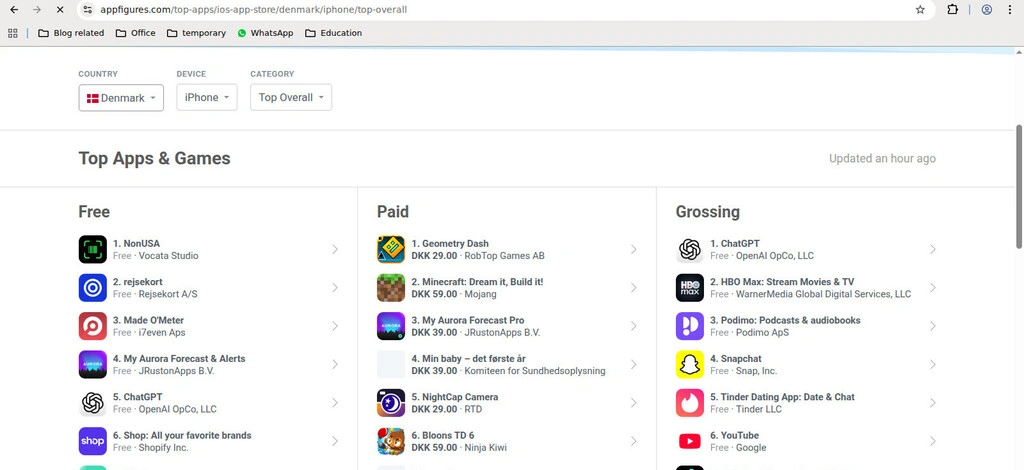The width and height of the screenshot is (1024, 470).
Task: Click the 'Top Apps & Games' heading
Action: click(x=154, y=159)
